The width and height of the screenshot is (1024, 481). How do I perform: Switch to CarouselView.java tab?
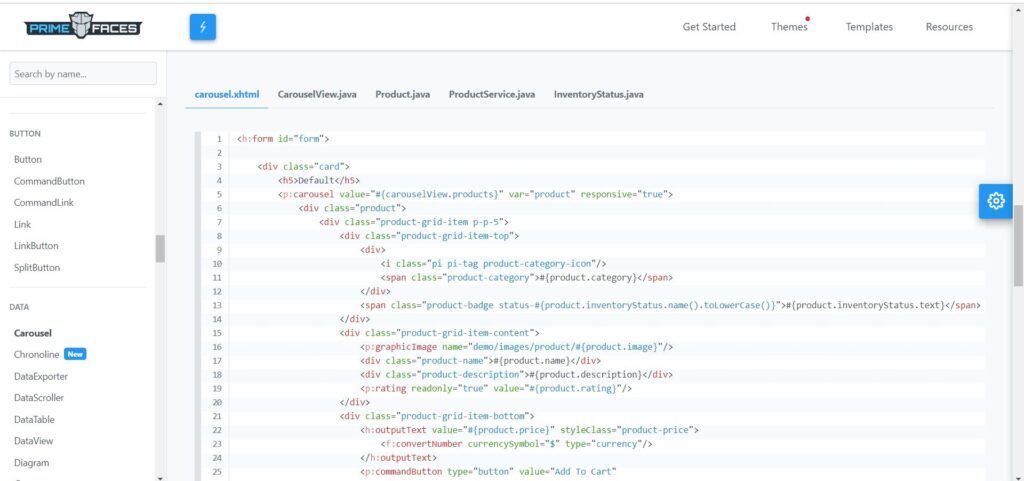(x=317, y=94)
